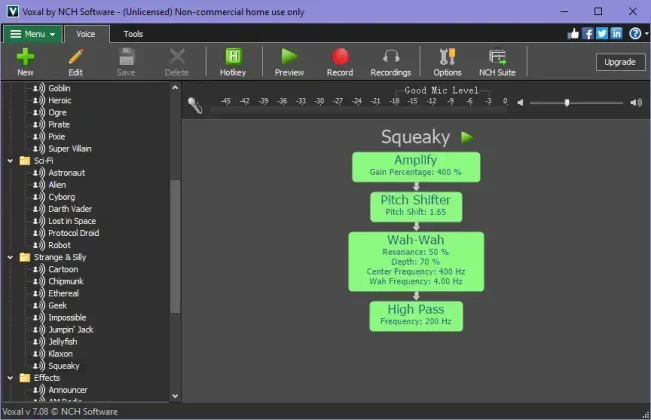The height and width of the screenshot is (420, 651).
Task: Click the Upgrade button
Action: 620,62
